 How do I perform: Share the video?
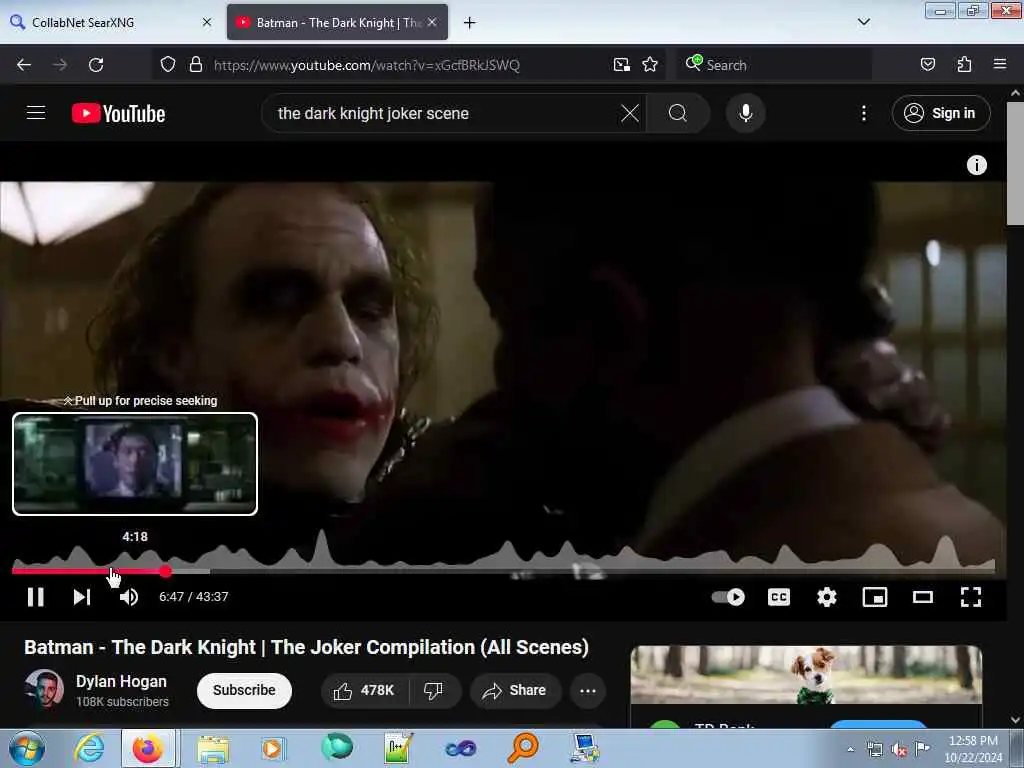(515, 690)
